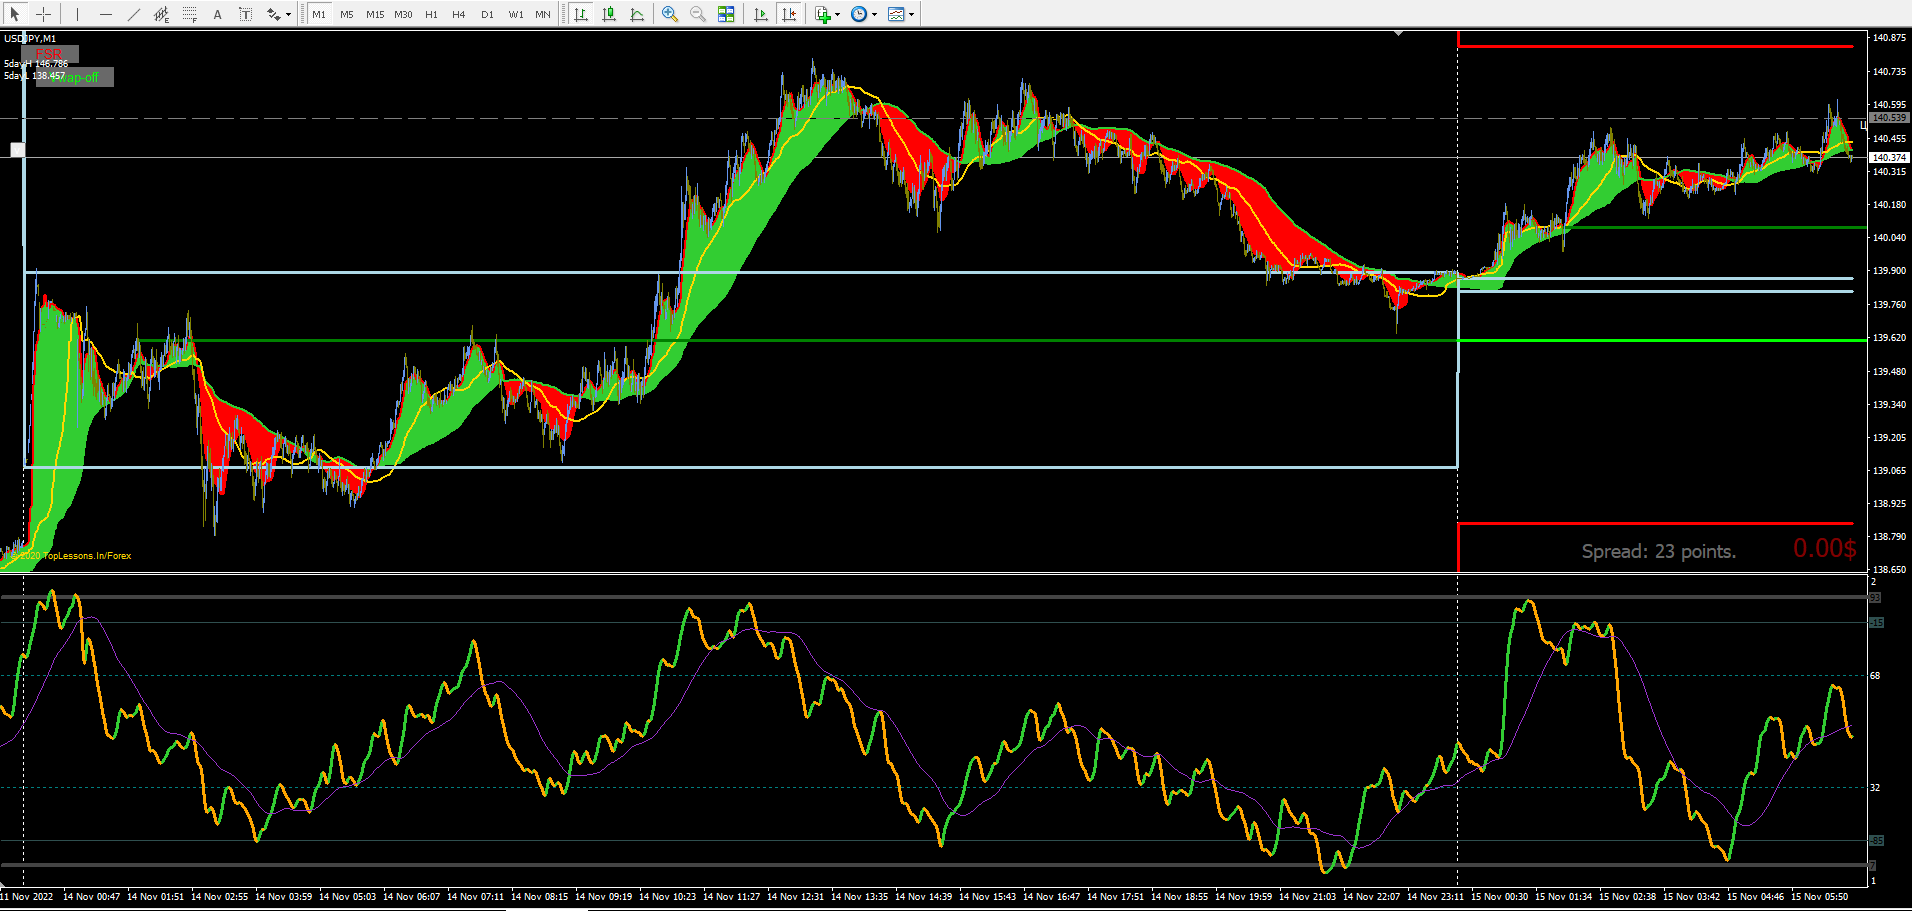The image size is (1912, 911).
Task: Click the periodicity clock icon
Action: (859, 14)
